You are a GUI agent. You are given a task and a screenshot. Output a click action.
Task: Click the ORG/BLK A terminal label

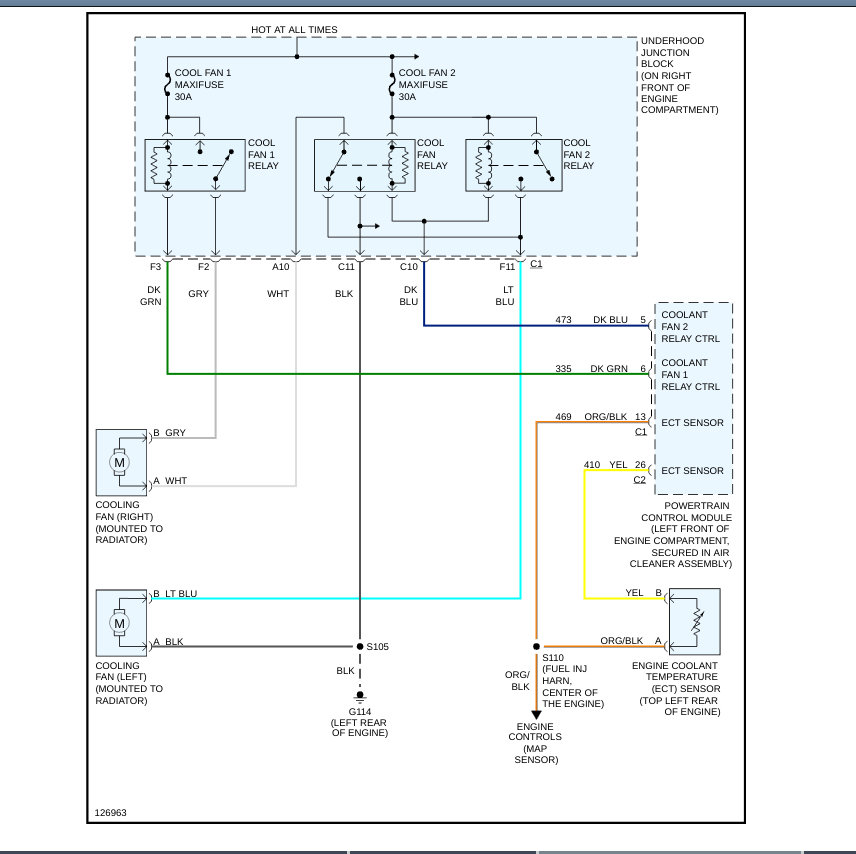(x=631, y=640)
